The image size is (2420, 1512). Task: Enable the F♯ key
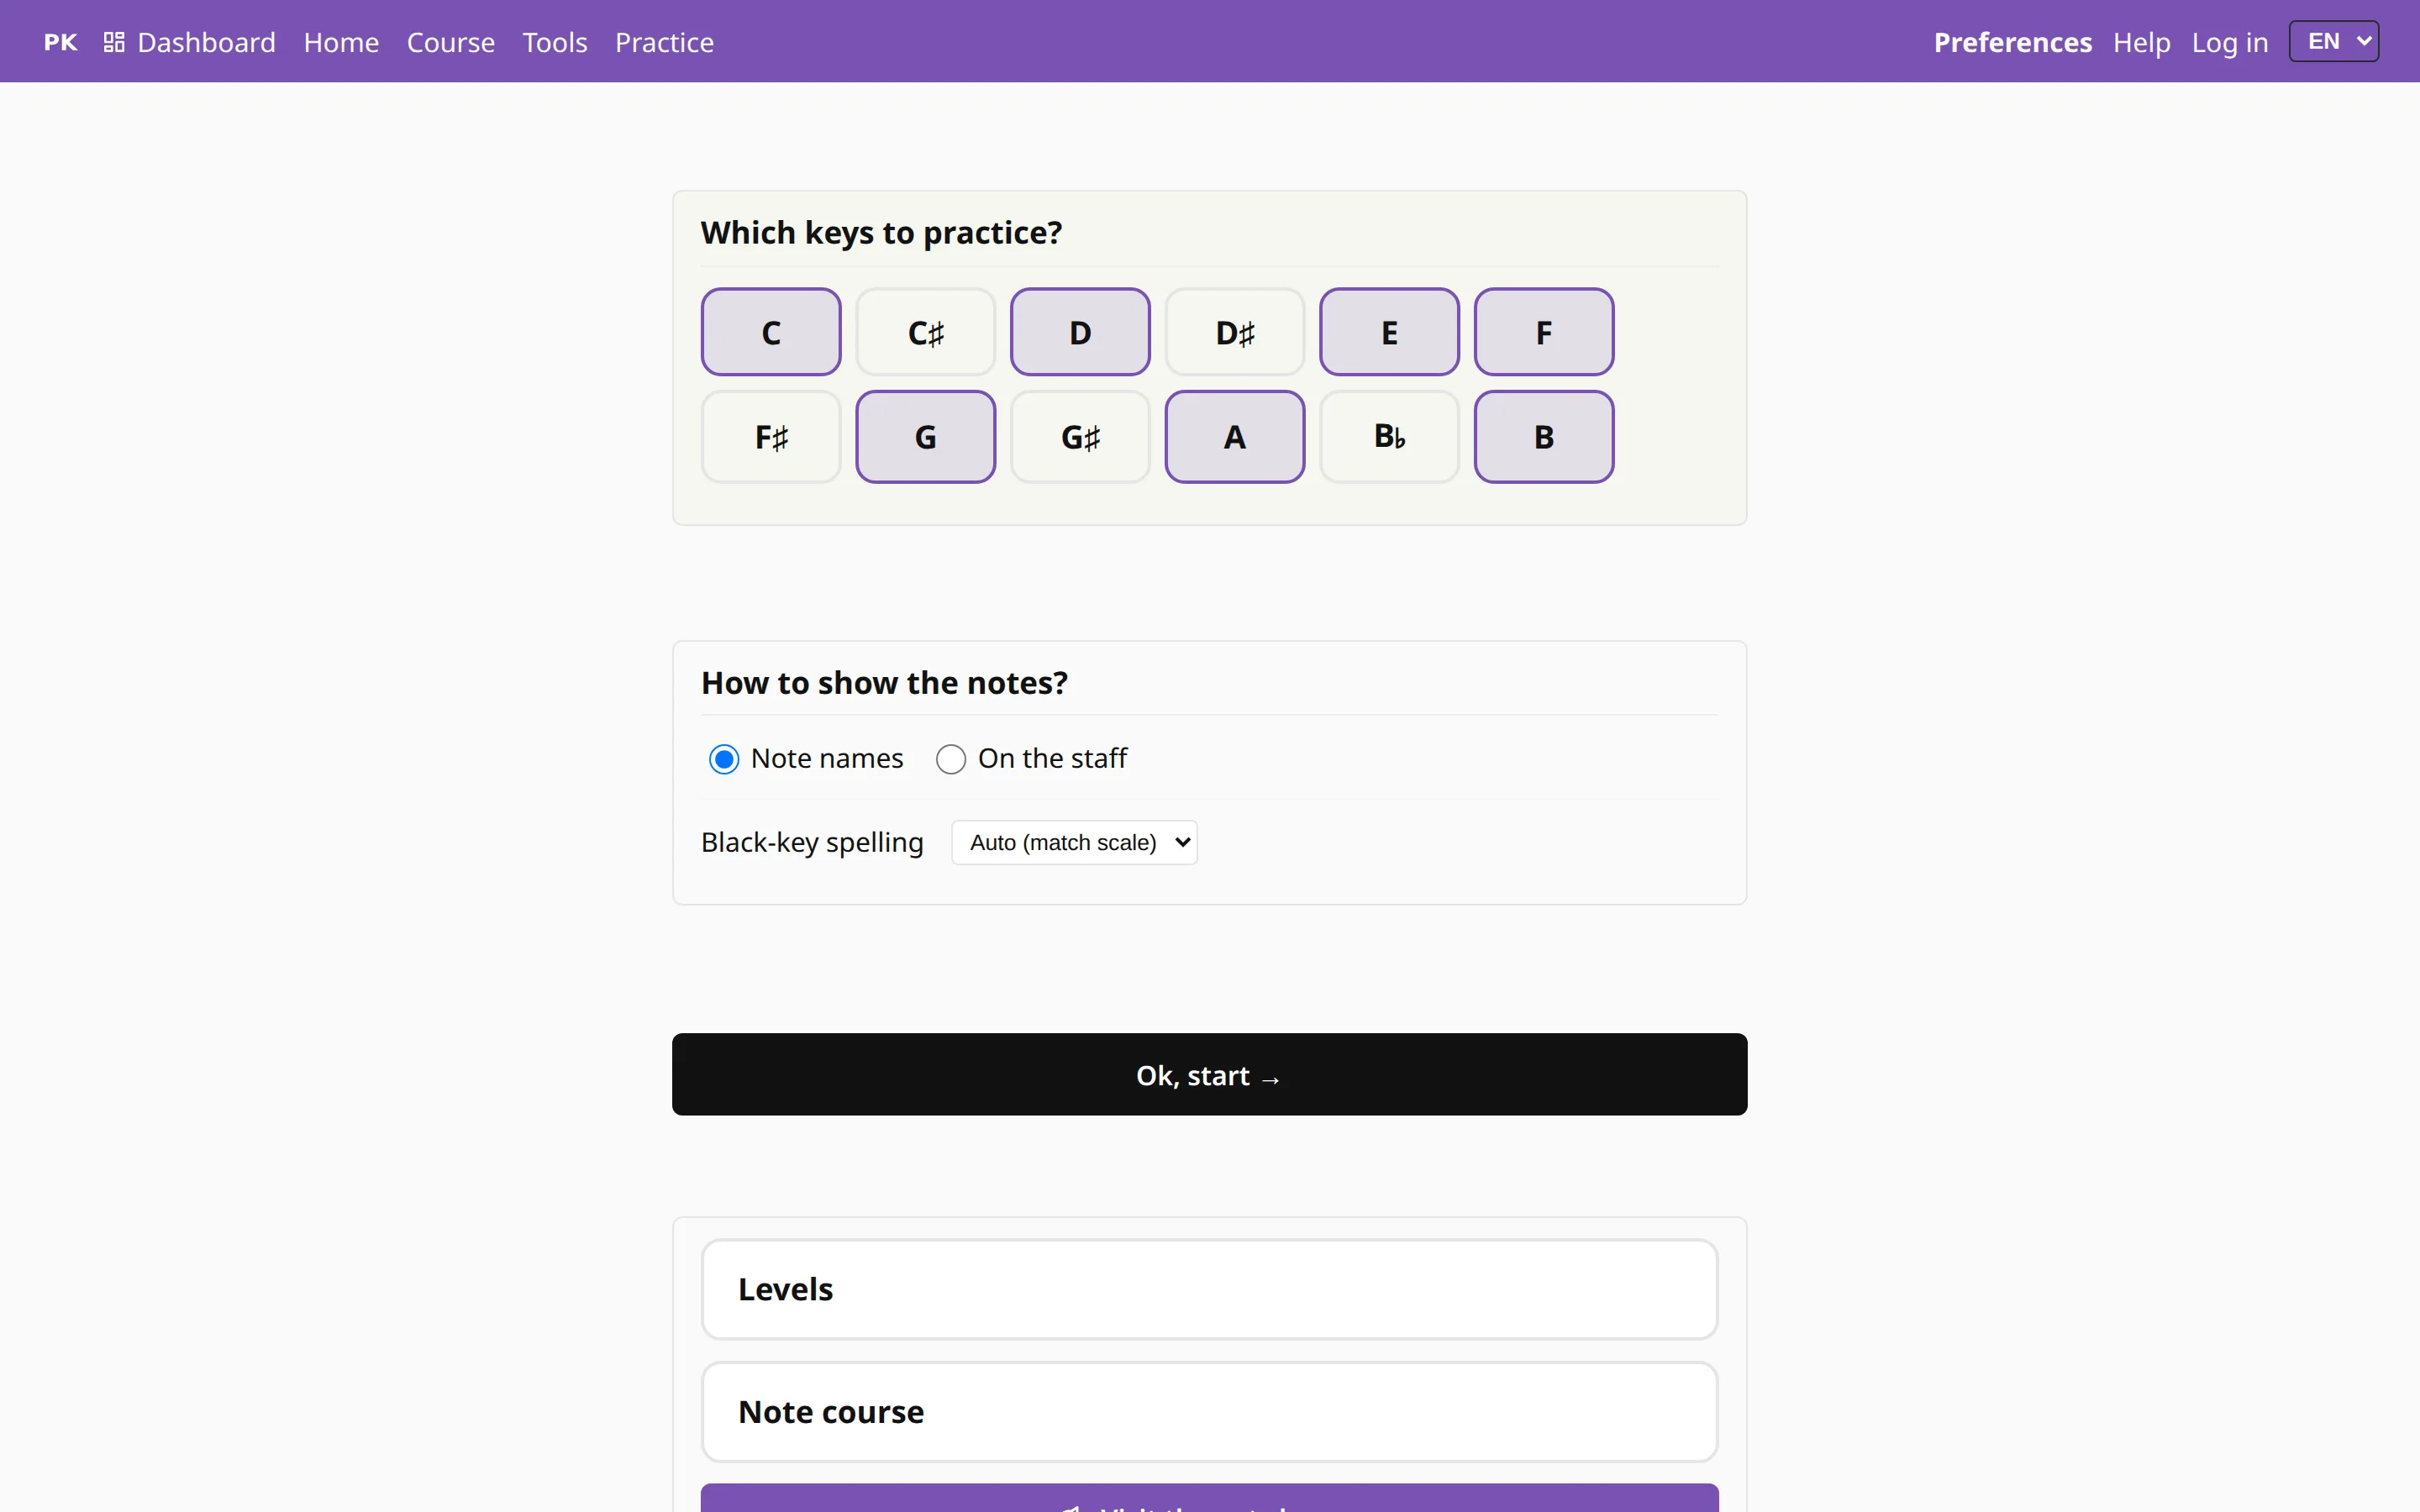click(x=771, y=437)
